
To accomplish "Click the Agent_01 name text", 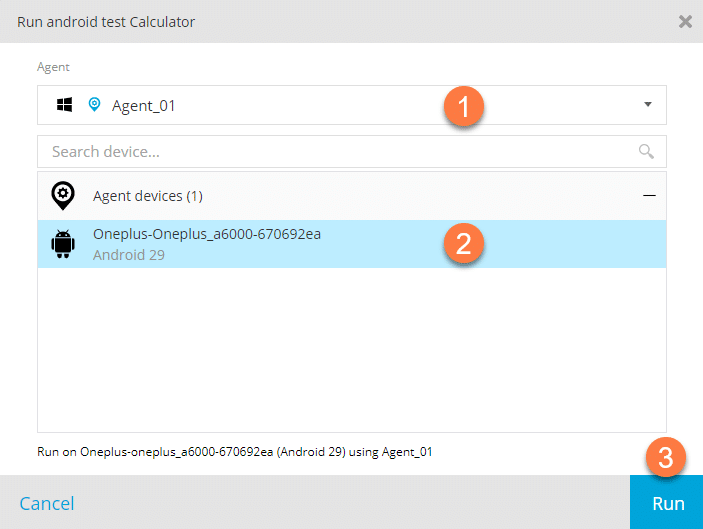I will [x=143, y=106].
